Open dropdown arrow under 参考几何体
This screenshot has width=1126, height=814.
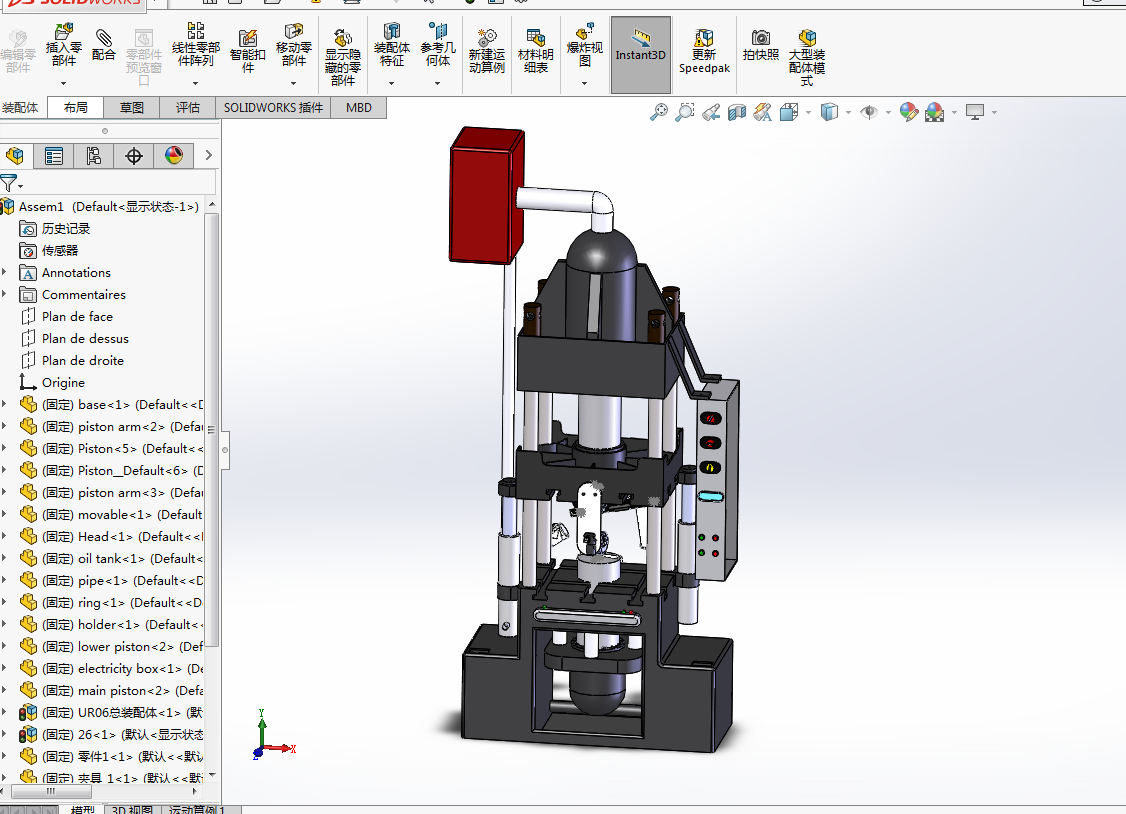click(437, 84)
